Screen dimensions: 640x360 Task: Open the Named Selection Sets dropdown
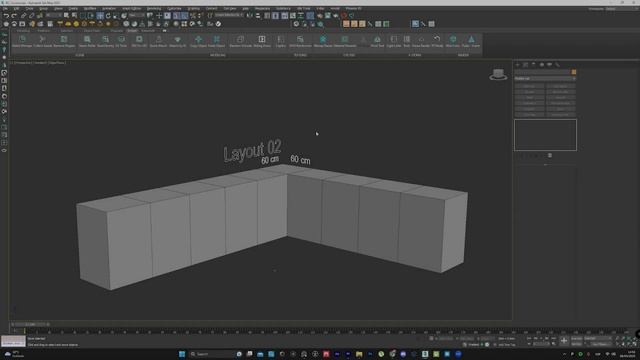coord(229,16)
